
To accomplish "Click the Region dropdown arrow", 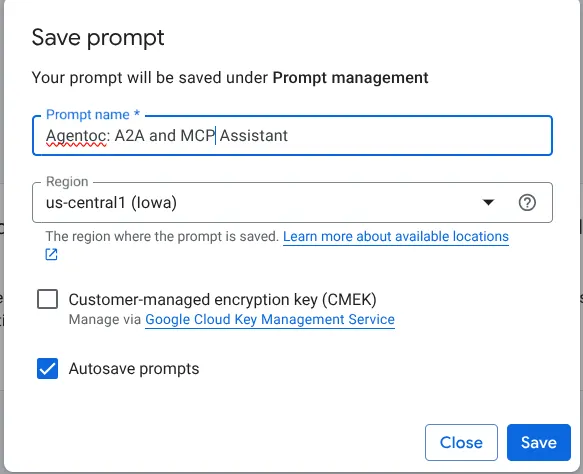I will tap(488, 202).
